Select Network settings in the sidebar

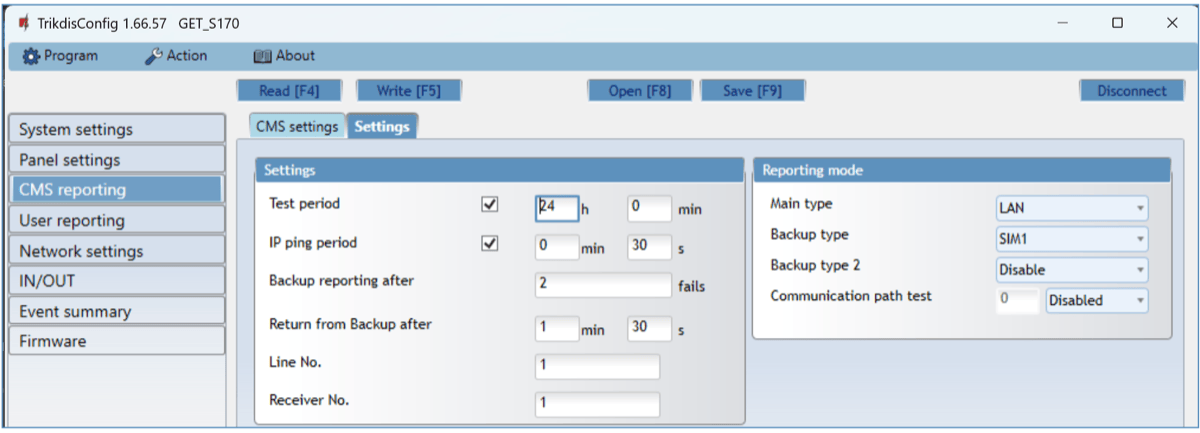pos(116,251)
